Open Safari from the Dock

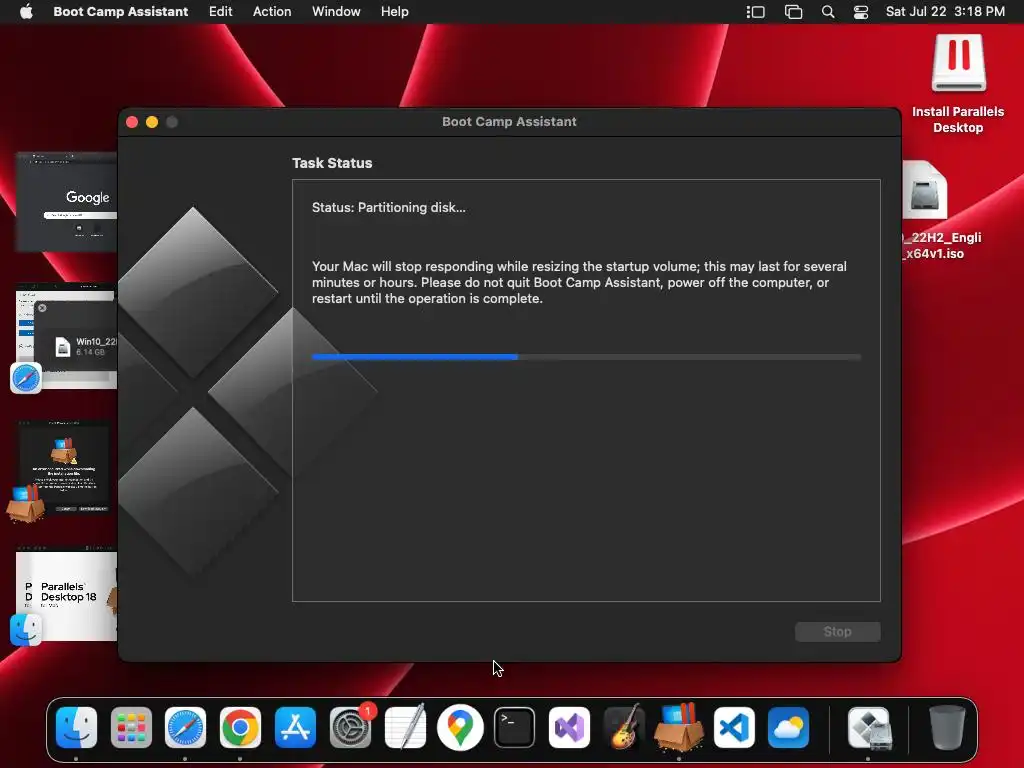pyautogui.click(x=185, y=728)
